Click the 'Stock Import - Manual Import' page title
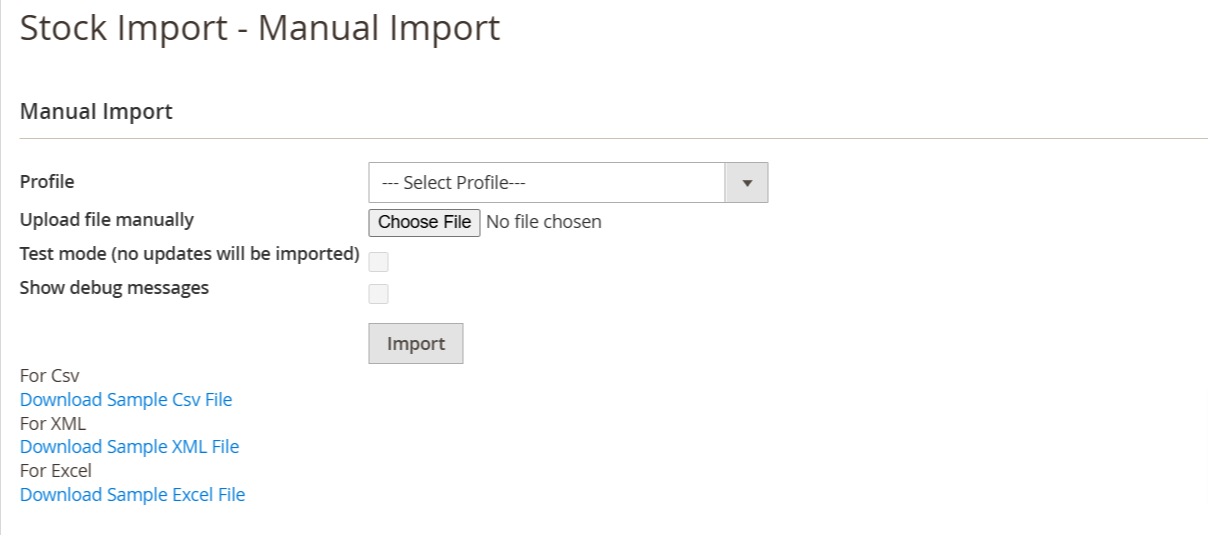Image resolution: width=1208 pixels, height=535 pixels. coord(260,28)
